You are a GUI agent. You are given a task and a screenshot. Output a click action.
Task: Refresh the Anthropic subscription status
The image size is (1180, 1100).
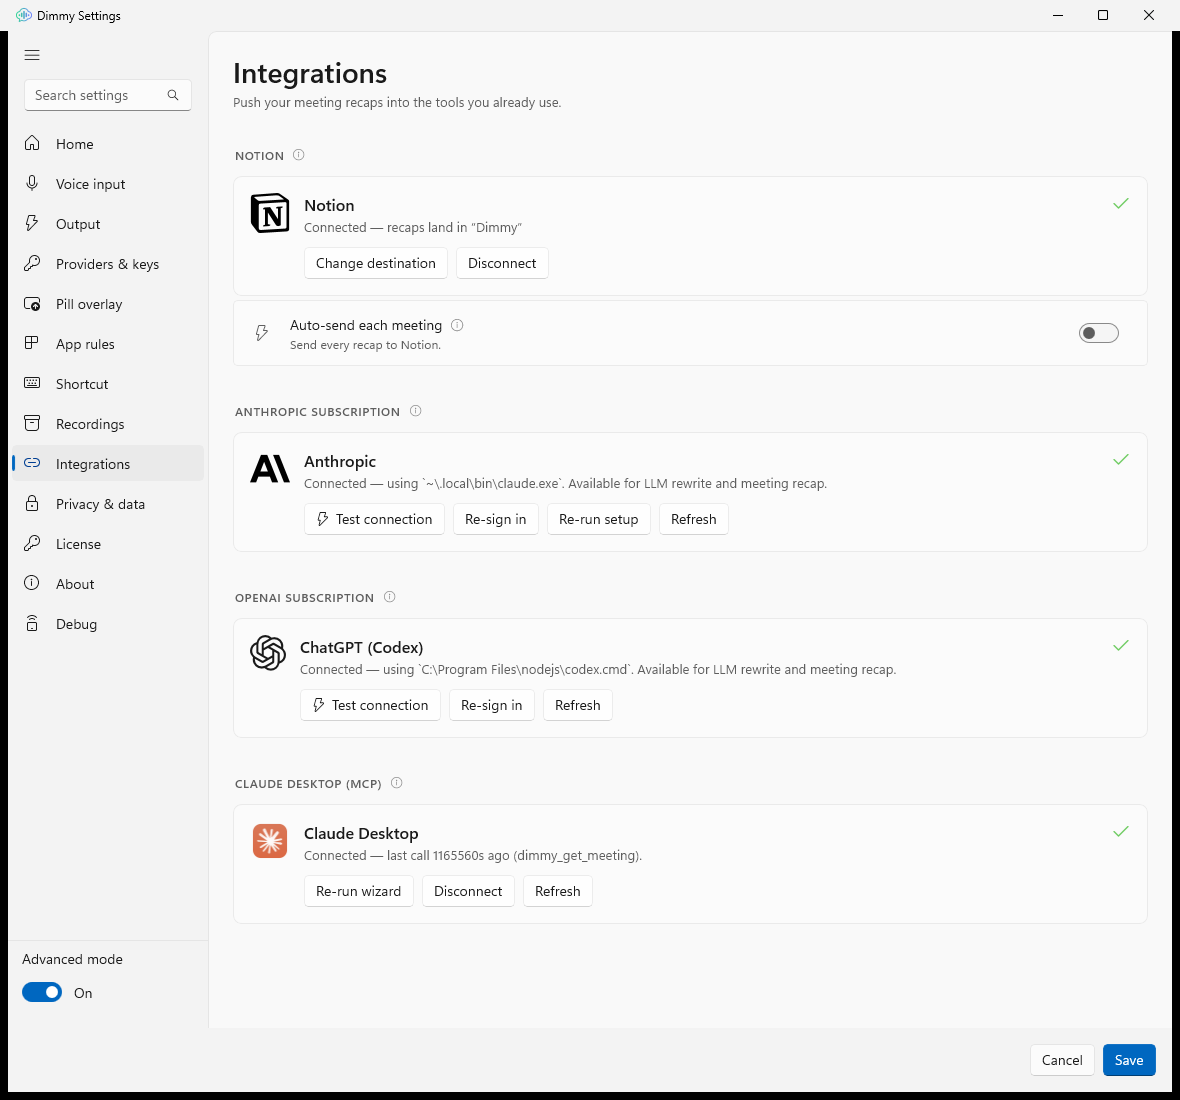click(693, 518)
